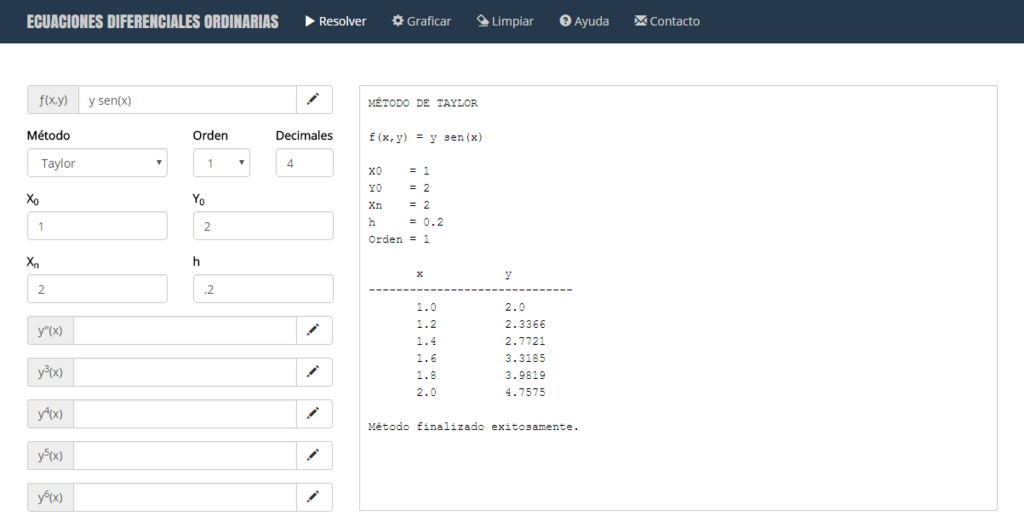This screenshot has width=1024, height=522.
Task: Click the h step size input
Action: (x=263, y=289)
